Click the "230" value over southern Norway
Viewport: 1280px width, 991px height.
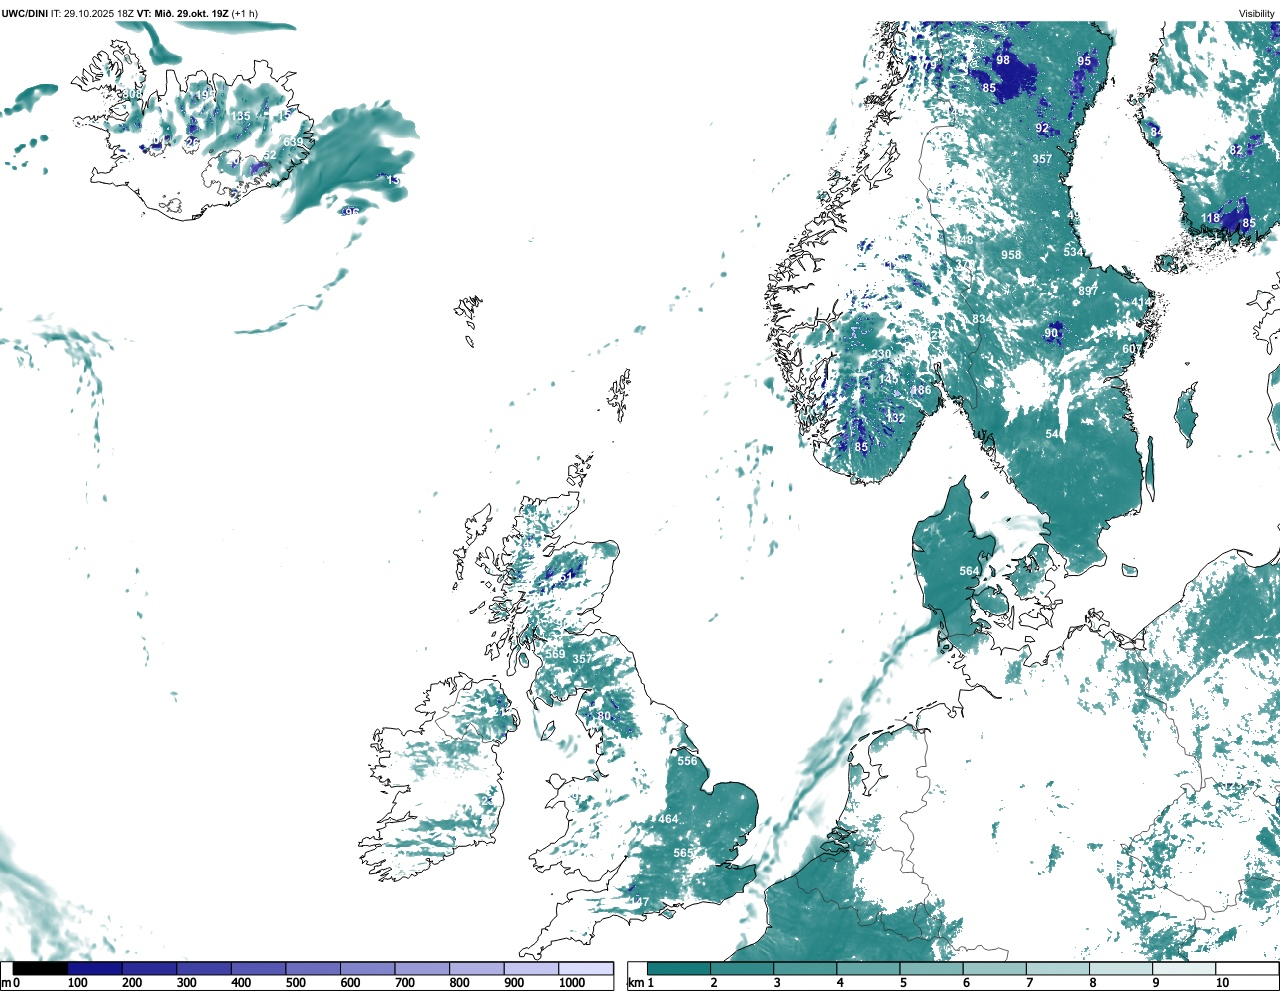pos(881,354)
